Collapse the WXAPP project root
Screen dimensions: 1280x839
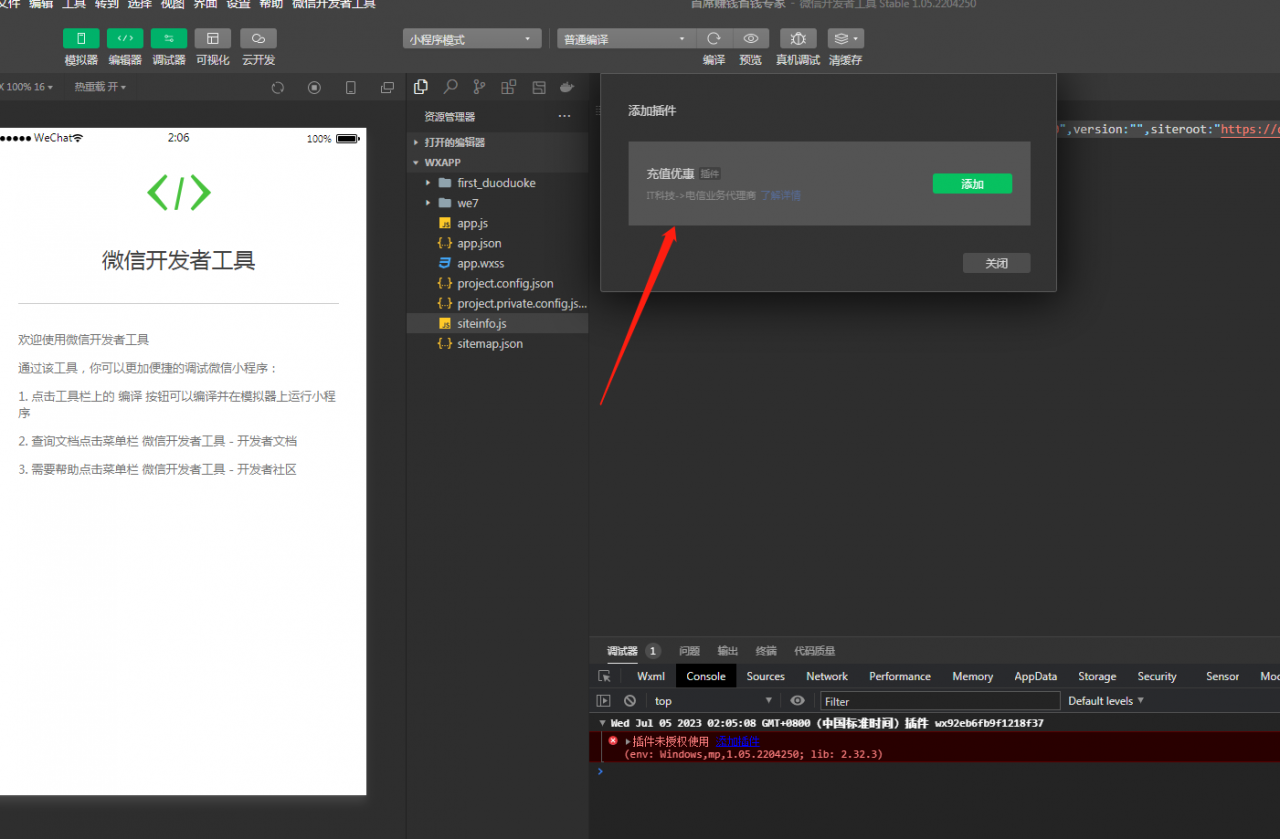pos(497,162)
